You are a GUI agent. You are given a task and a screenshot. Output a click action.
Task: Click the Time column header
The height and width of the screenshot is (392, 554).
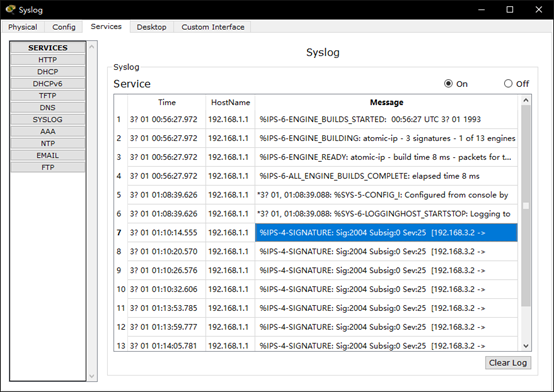click(x=167, y=102)
